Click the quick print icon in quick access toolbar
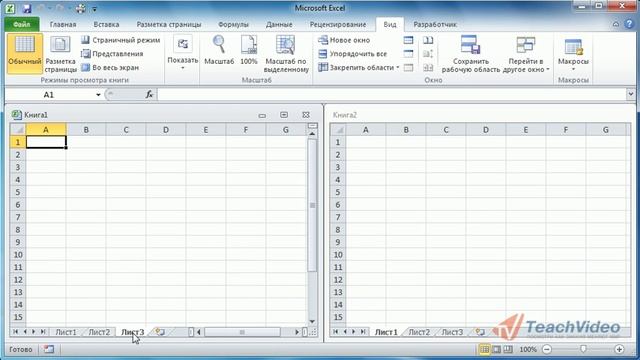The width and height of the screenshot is (640, 360). pos(80,8)
